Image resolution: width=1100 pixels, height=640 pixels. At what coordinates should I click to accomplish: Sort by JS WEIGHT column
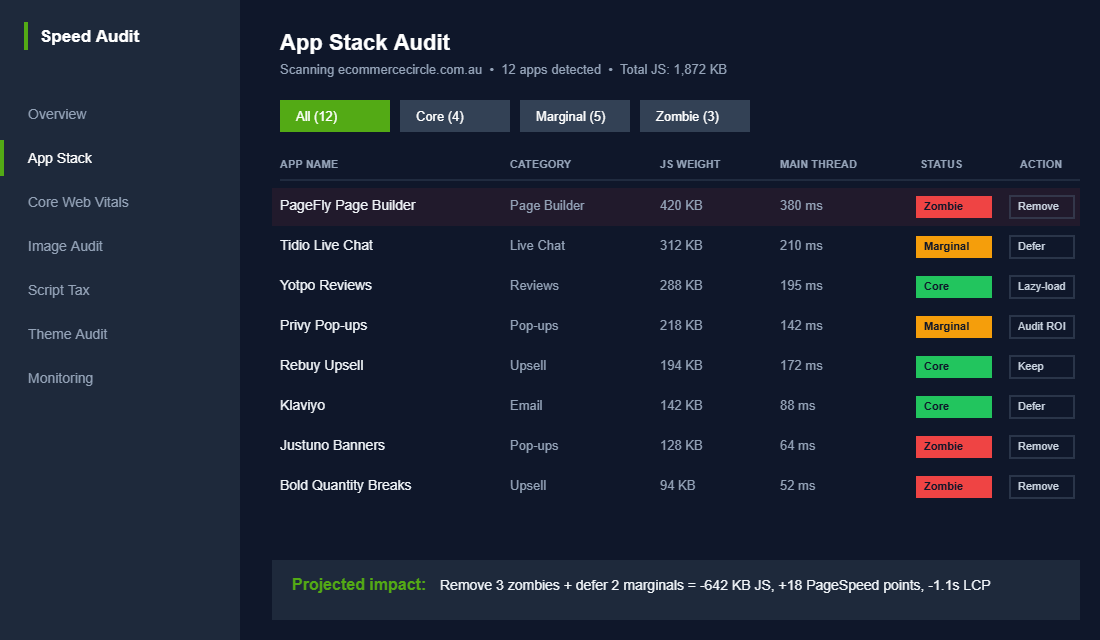(x=690, y=164)
